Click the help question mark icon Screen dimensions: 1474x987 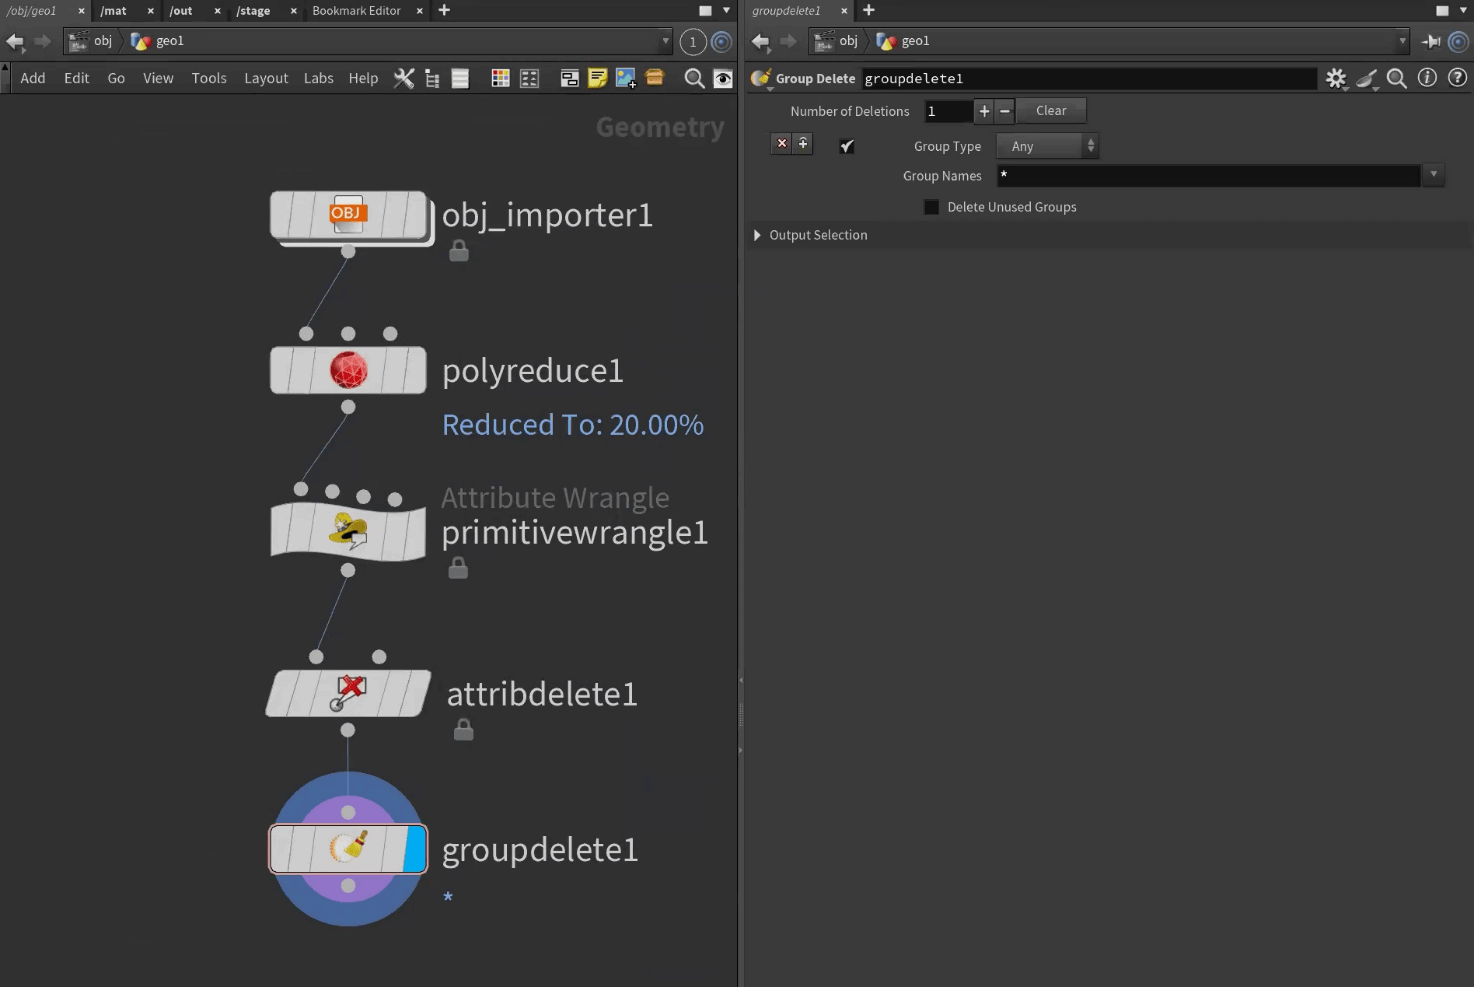pos(1457,78)
